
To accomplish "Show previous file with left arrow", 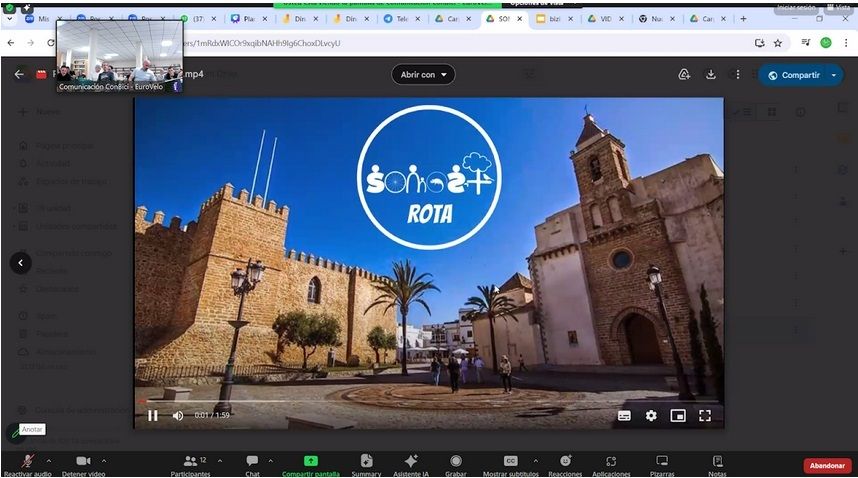I will [20, 263].
